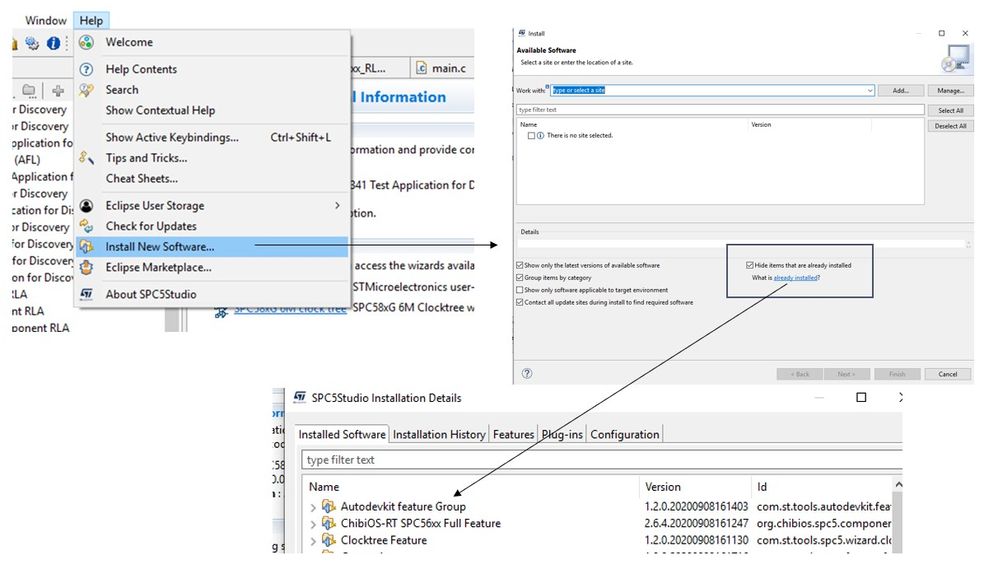This screenshot has width=998, height=565.
Task: Select the main.c editor tab
Action: pyautogui.click(x=442, y=67)
